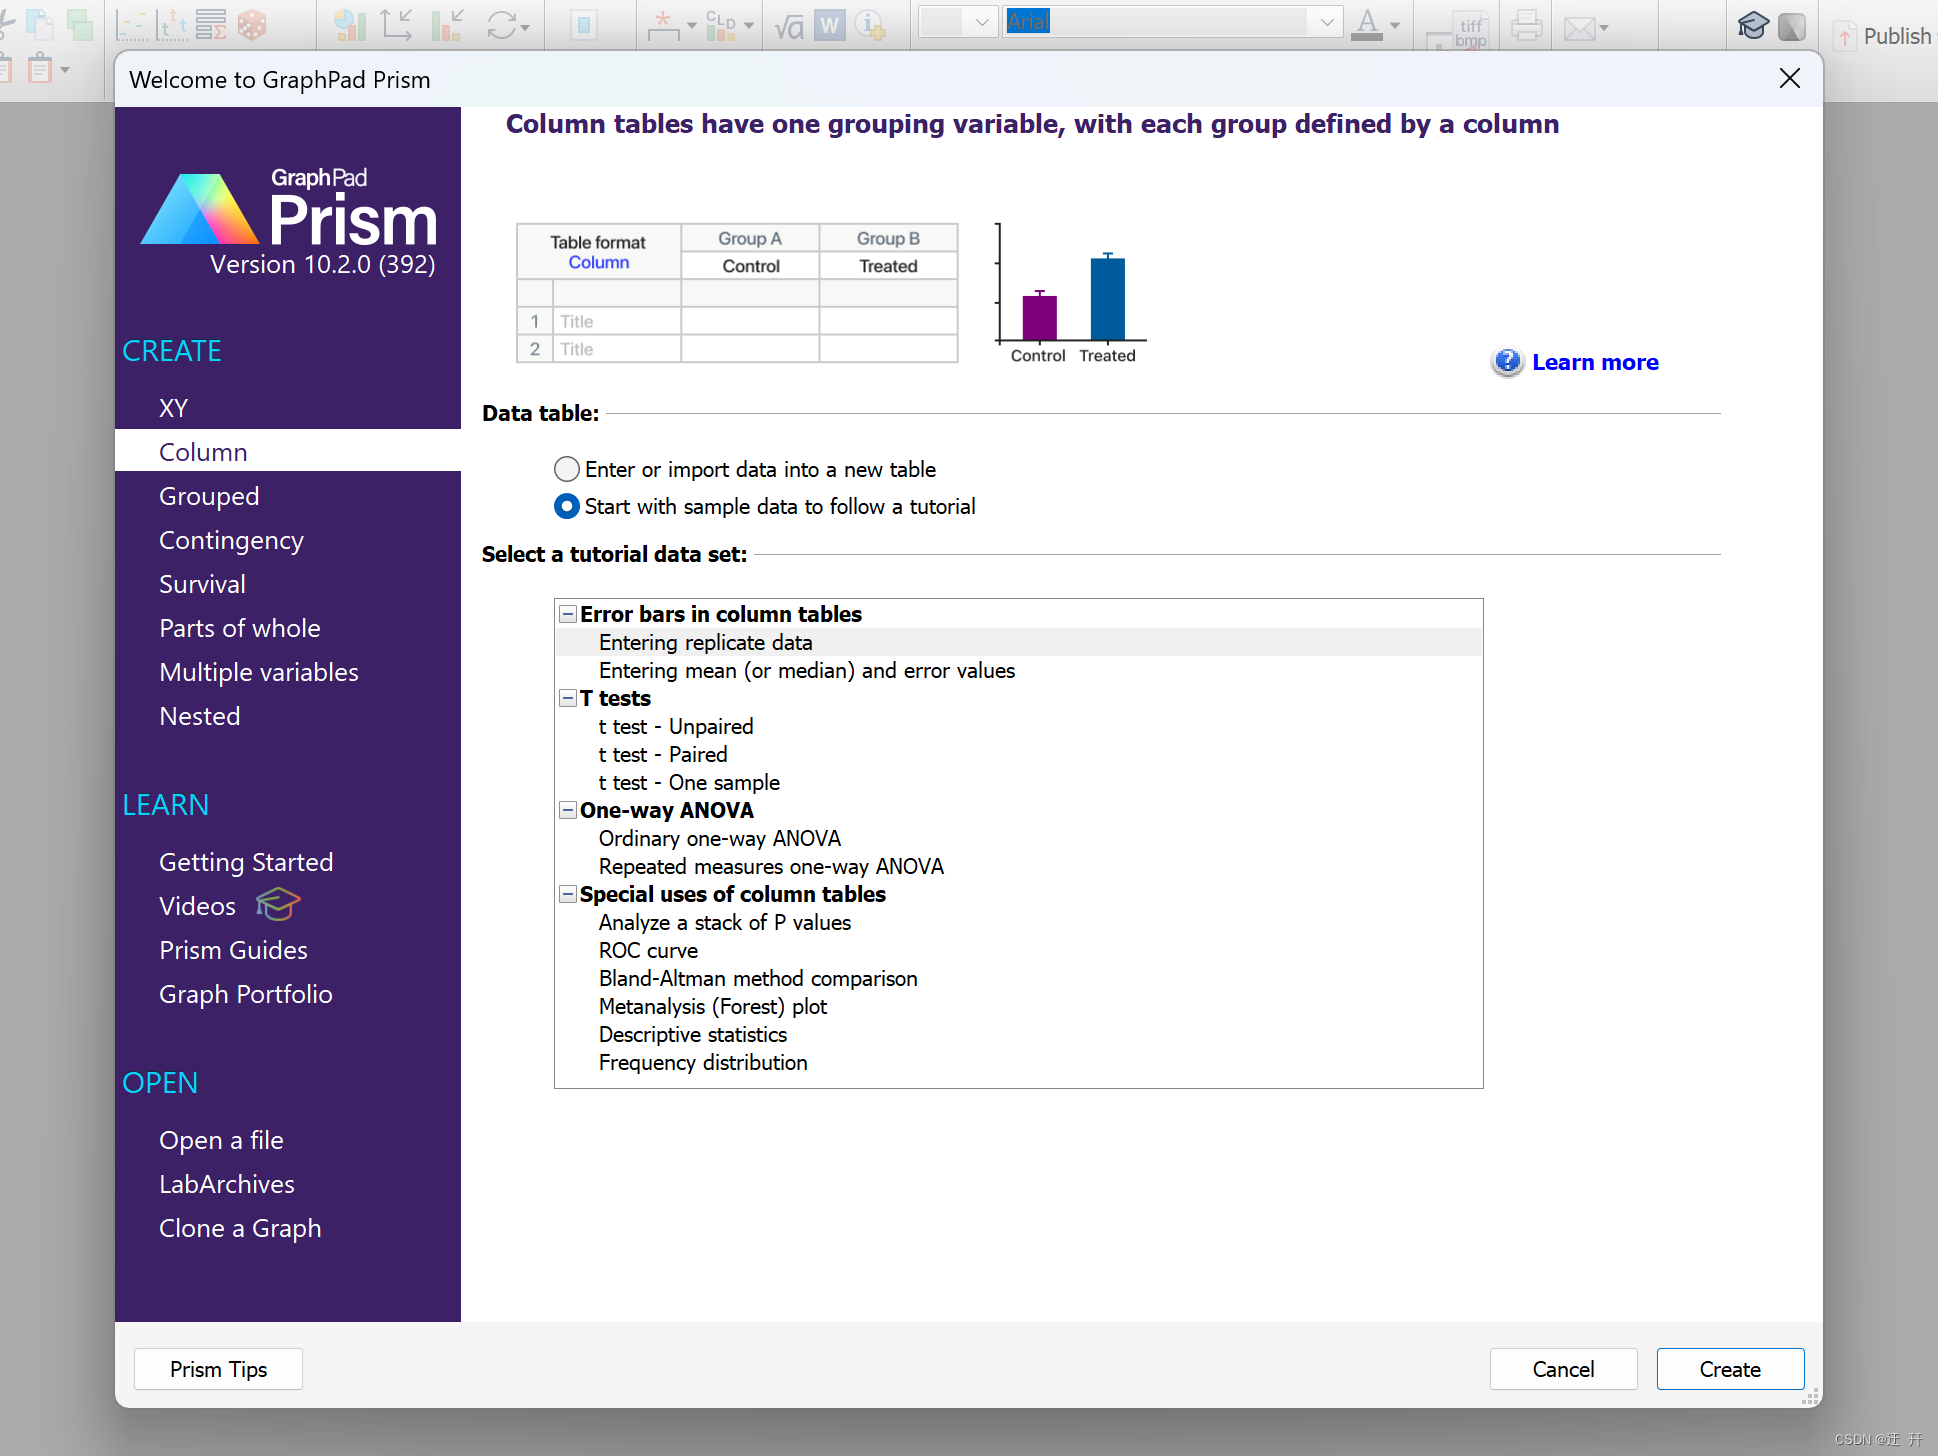Click the circular refresh arrows toolbar icon
Viewport: 1938px width, 1456px height.
pyautogui.click(x=502, y=24)
